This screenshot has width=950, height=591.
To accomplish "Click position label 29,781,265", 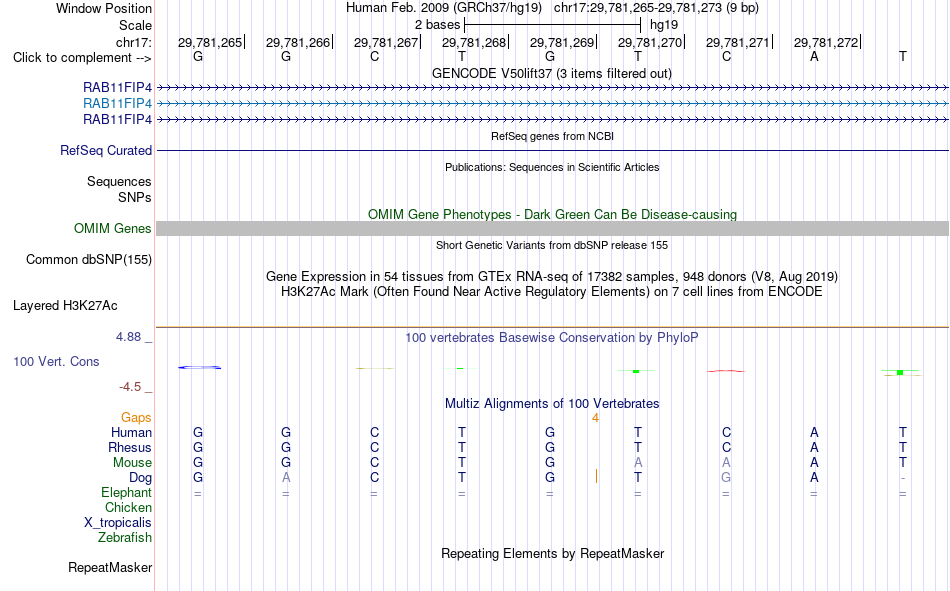I will [x=210, y=42].
